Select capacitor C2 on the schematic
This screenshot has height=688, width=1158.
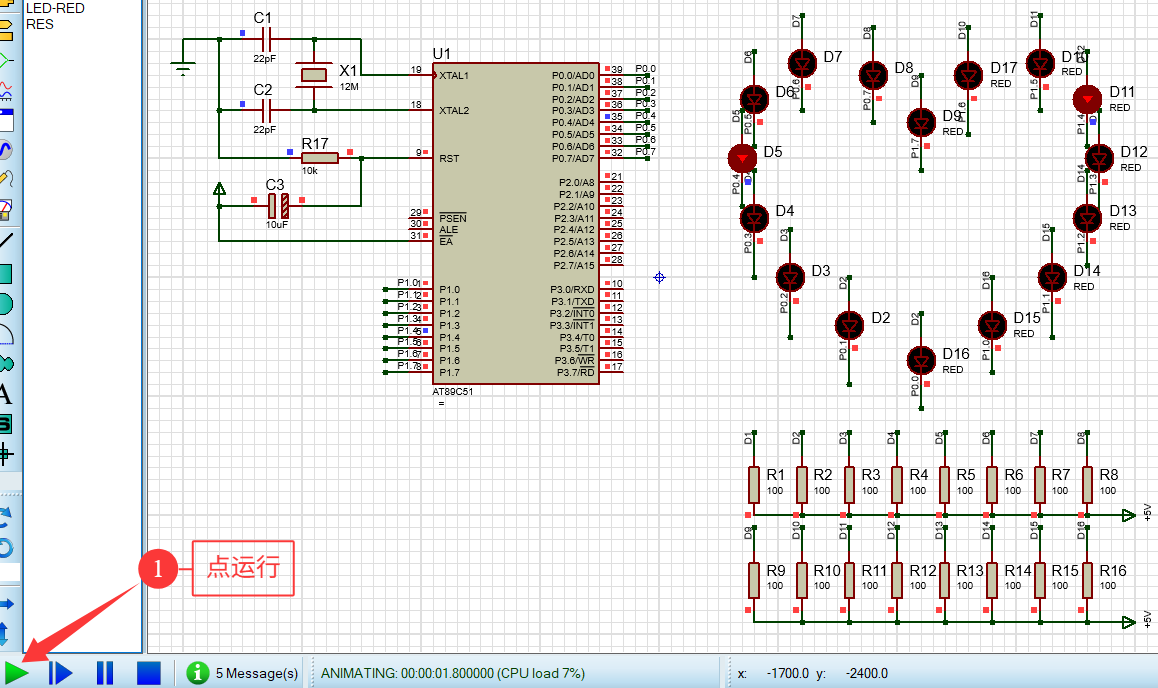(x=267, y=111)
